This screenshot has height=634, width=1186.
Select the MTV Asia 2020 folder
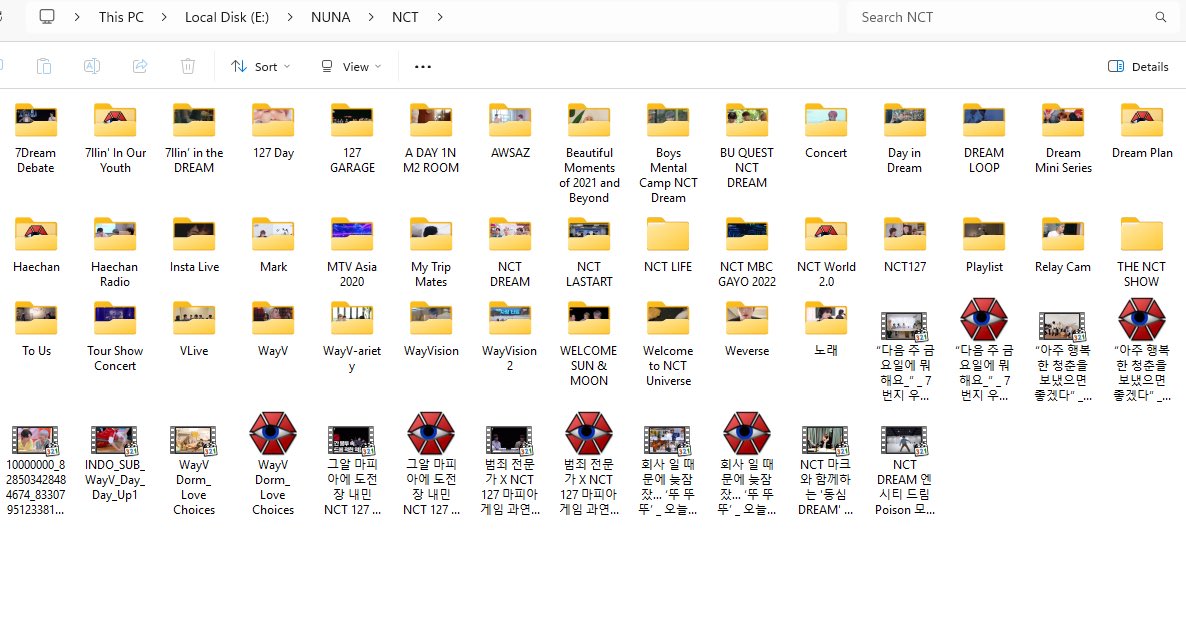pos(352,253)
